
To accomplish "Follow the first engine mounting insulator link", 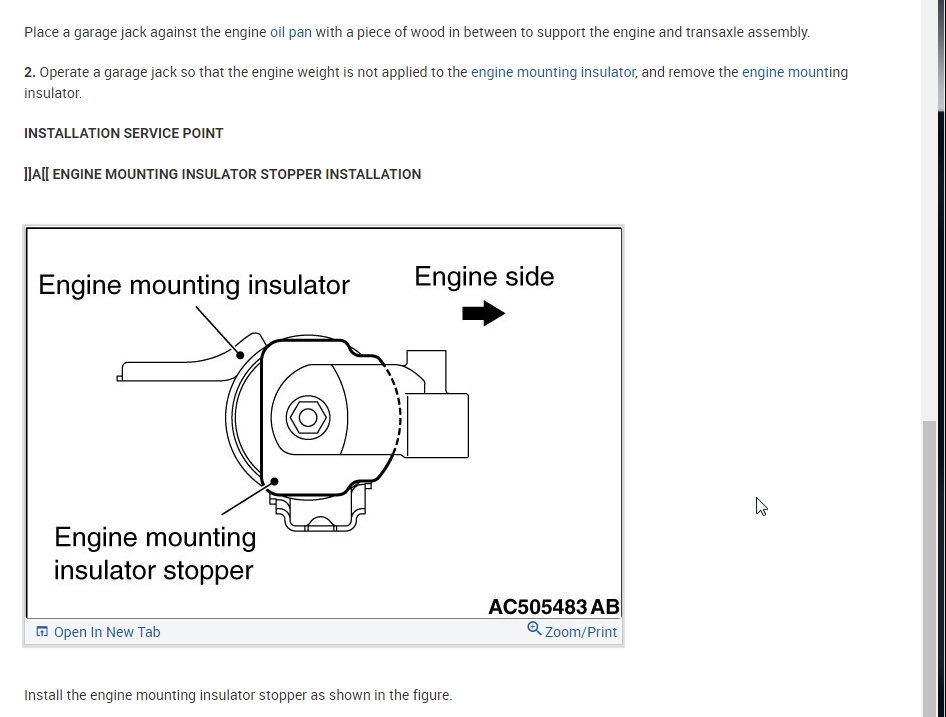I will [x=553, y=72].
